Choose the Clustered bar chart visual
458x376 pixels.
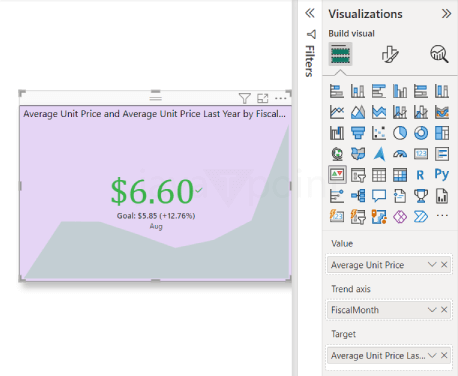click(379, 91)
